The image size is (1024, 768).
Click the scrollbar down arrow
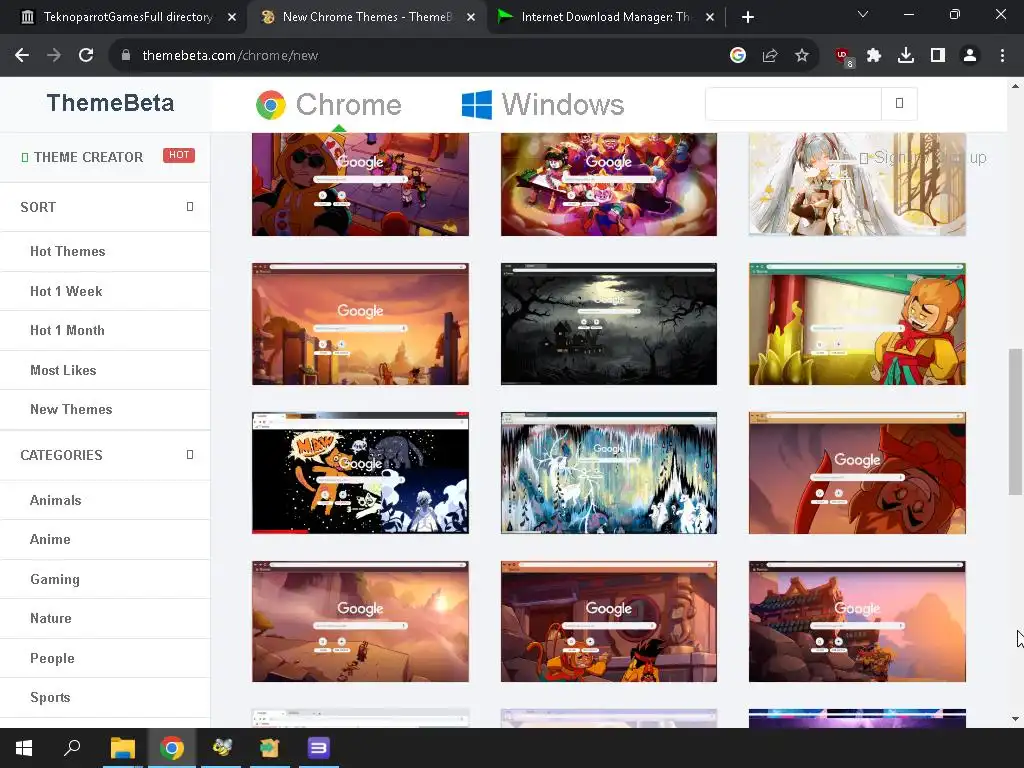click(x=1015, y=719)
